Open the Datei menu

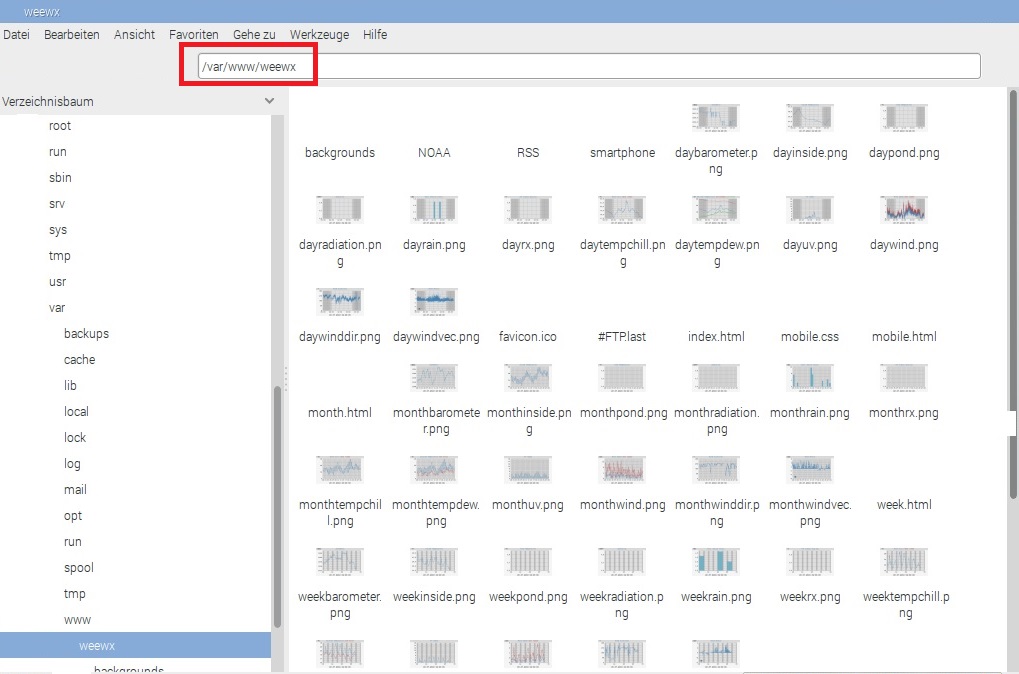coord(16,34)
